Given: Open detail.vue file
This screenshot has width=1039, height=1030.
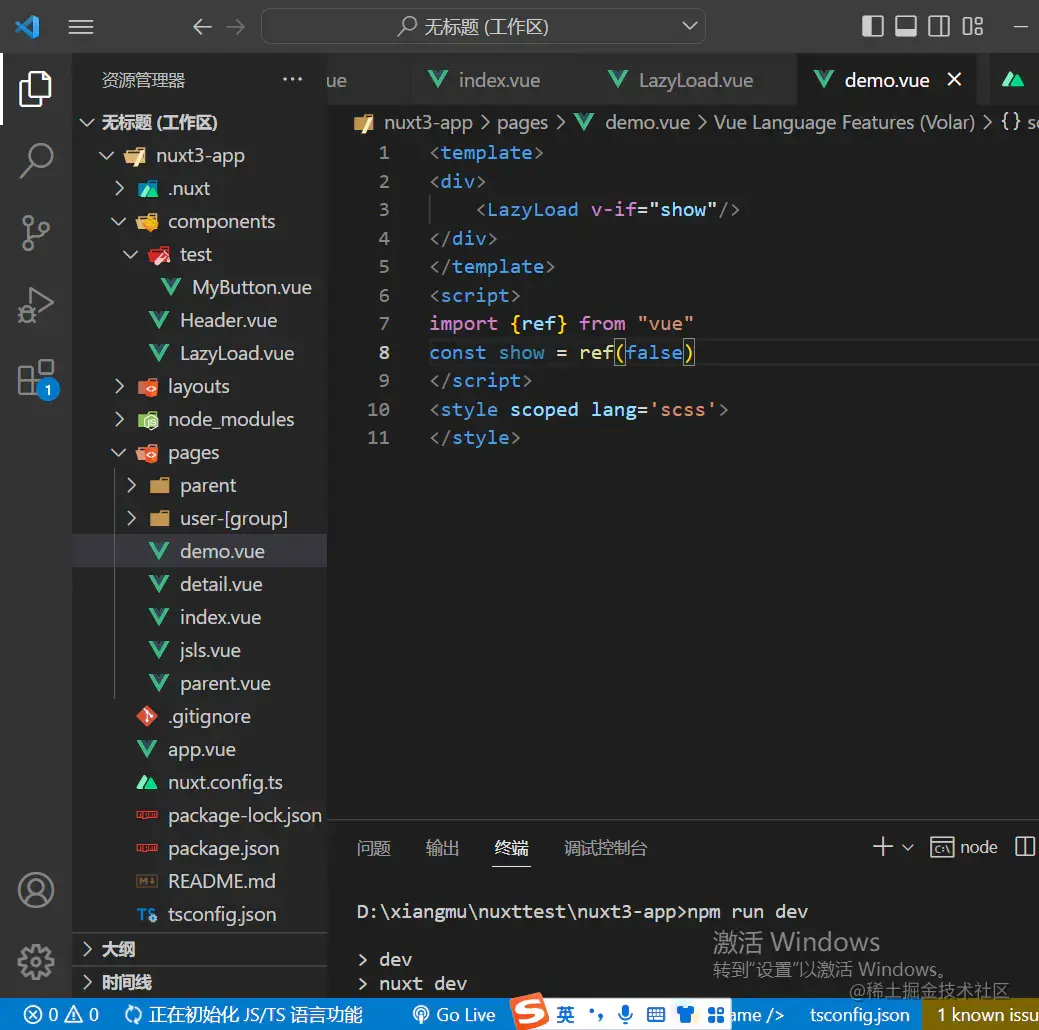Looking at the screenshot, I should (200, 585).
